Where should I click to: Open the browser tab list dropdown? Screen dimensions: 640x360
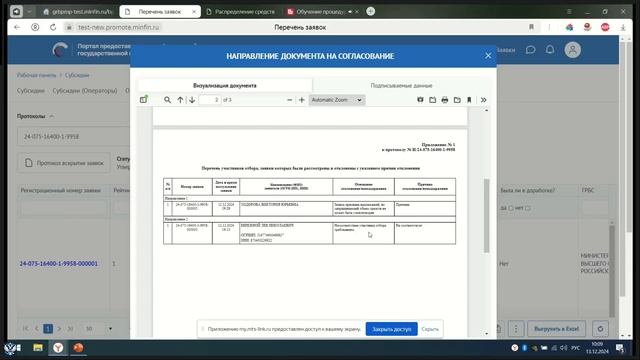29,11
